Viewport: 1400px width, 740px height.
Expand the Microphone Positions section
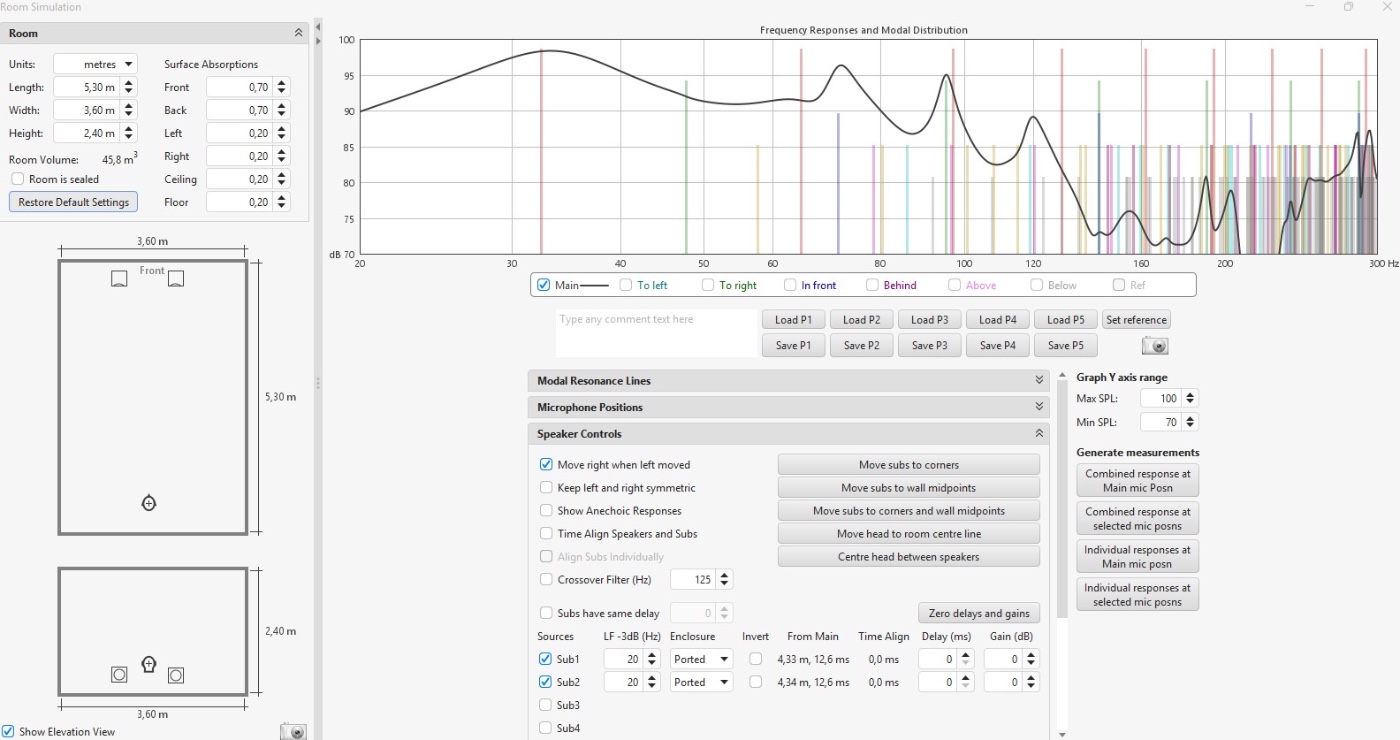[1039, 408]
